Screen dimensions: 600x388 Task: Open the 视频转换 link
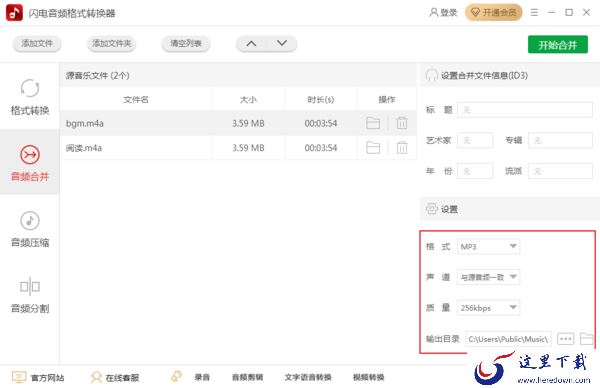coord(368,377)
